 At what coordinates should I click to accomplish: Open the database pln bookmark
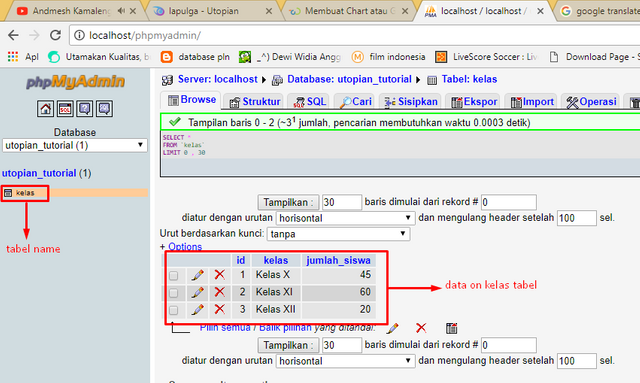point(195,57)
